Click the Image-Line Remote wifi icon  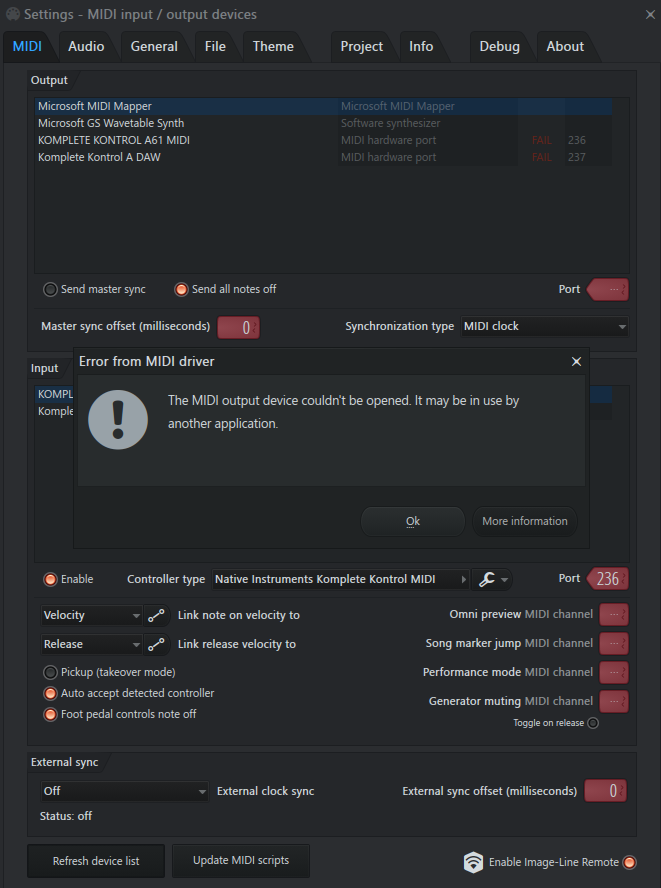(x=473, y=862)
